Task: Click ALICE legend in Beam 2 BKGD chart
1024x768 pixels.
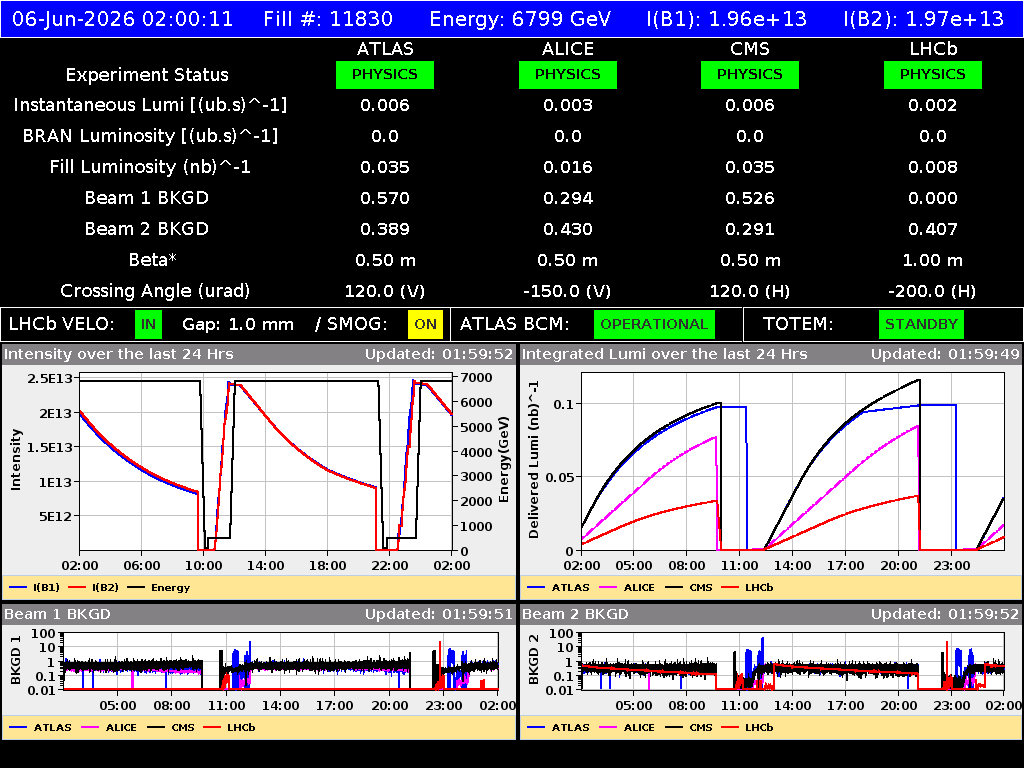Action: 627,728
